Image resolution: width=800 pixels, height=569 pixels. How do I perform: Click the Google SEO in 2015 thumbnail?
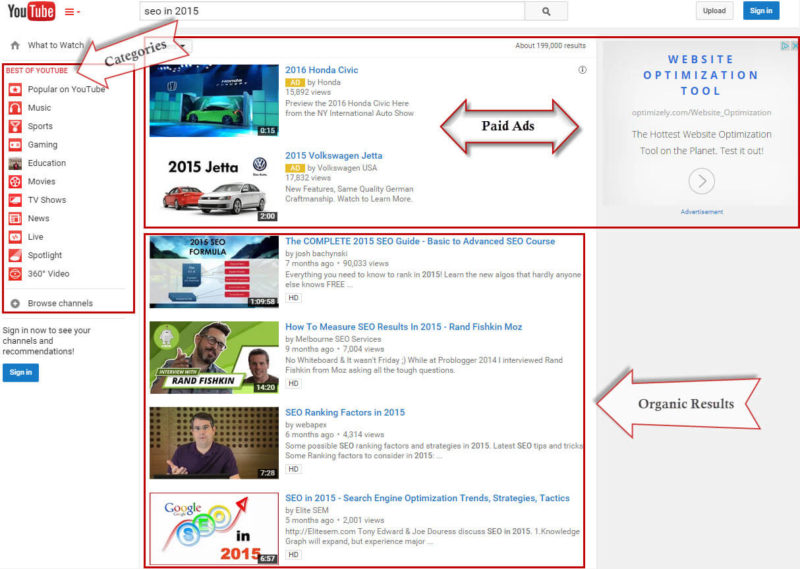214,529
